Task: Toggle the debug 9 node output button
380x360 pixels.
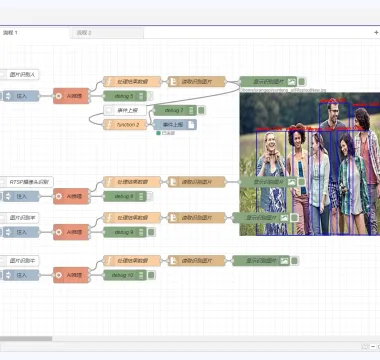Action: (151, 232)
